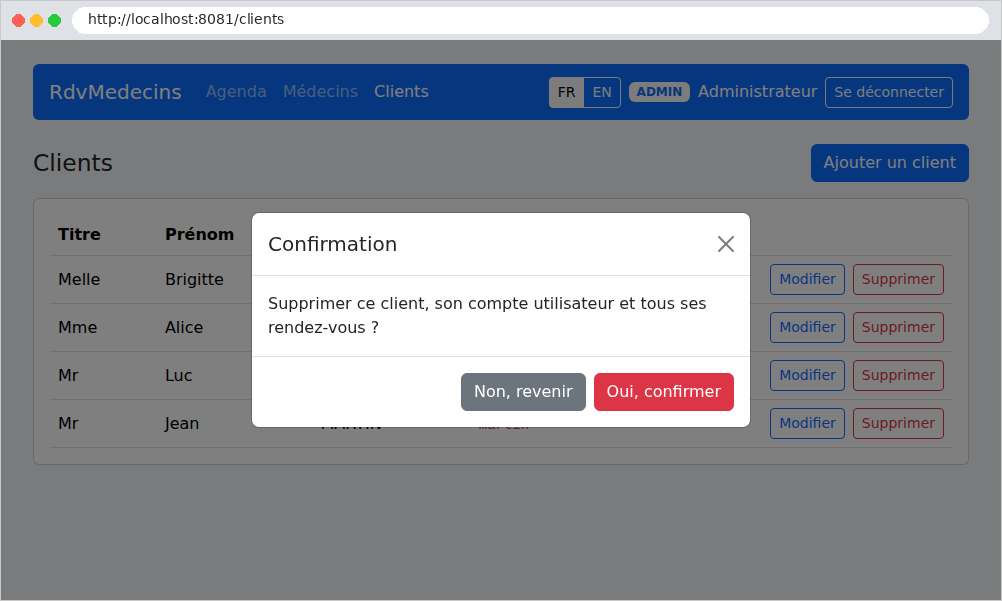The width and height of the screenshot is (1002, 601).
Task: Click the Ajouter un client button
Action: point(890,163)
